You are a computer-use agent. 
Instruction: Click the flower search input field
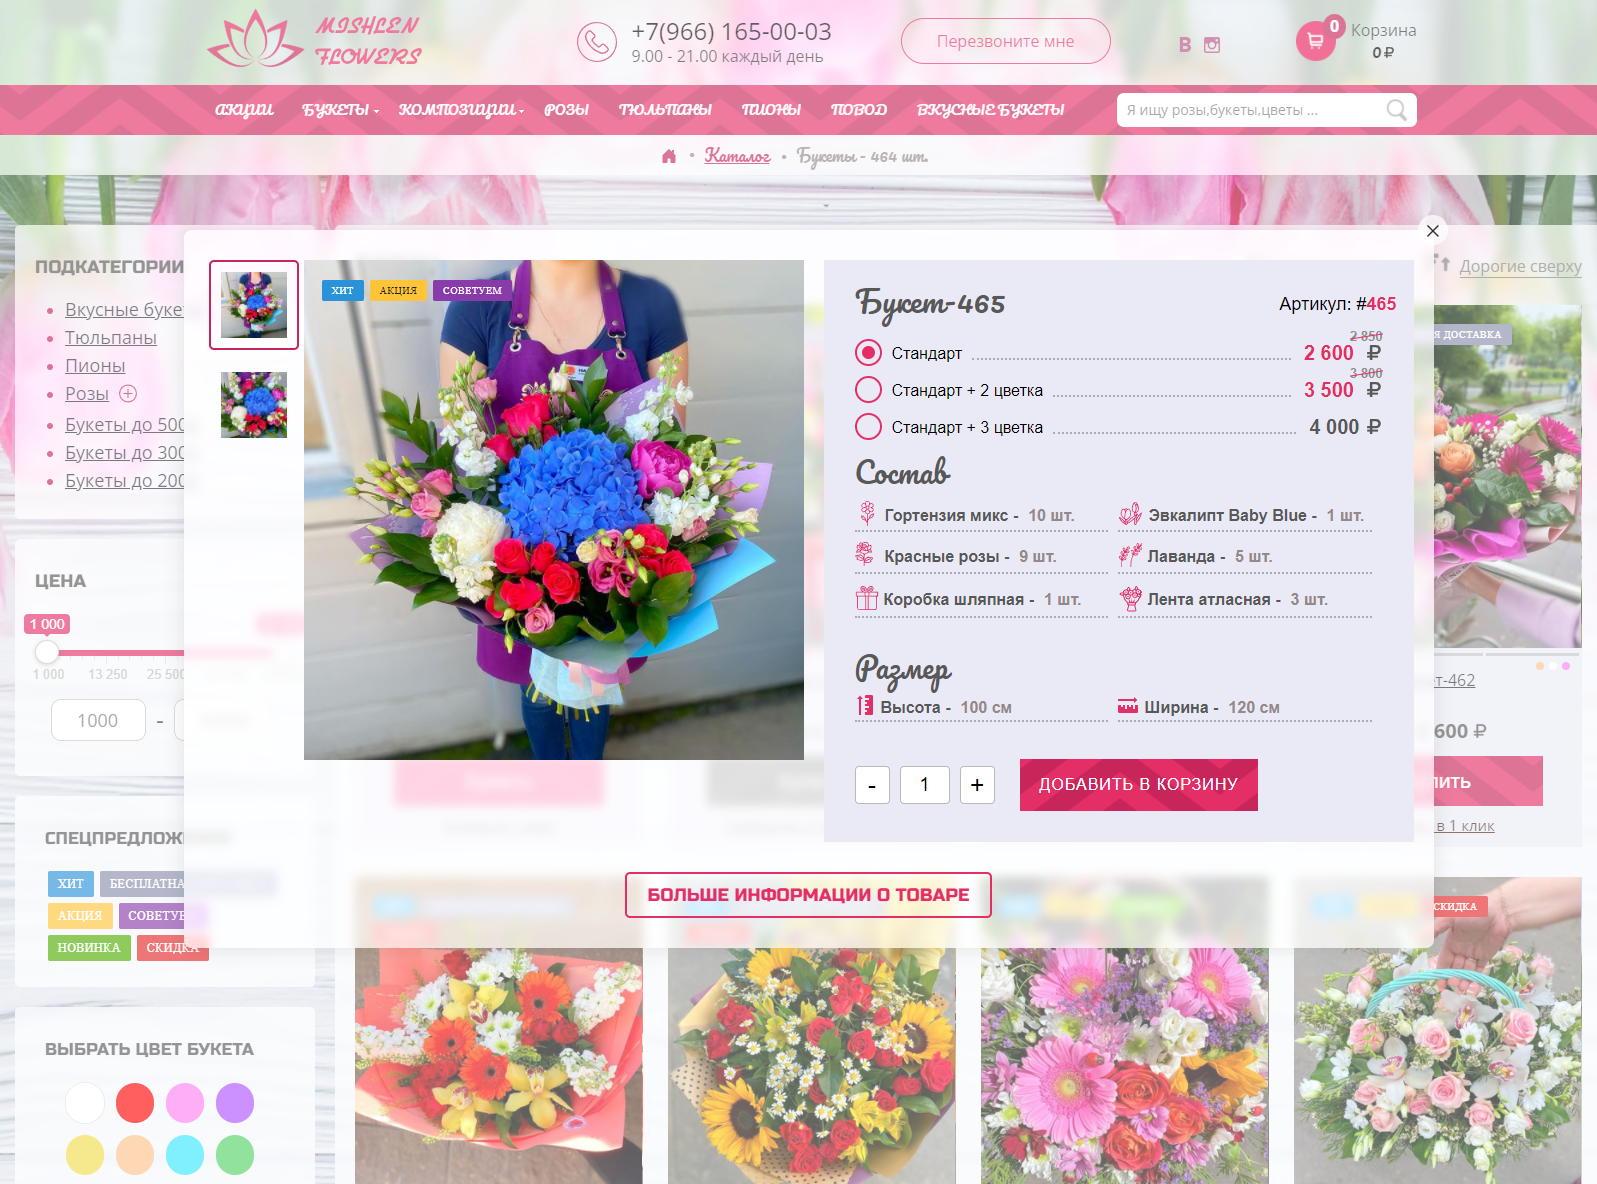coord(1250,110)
